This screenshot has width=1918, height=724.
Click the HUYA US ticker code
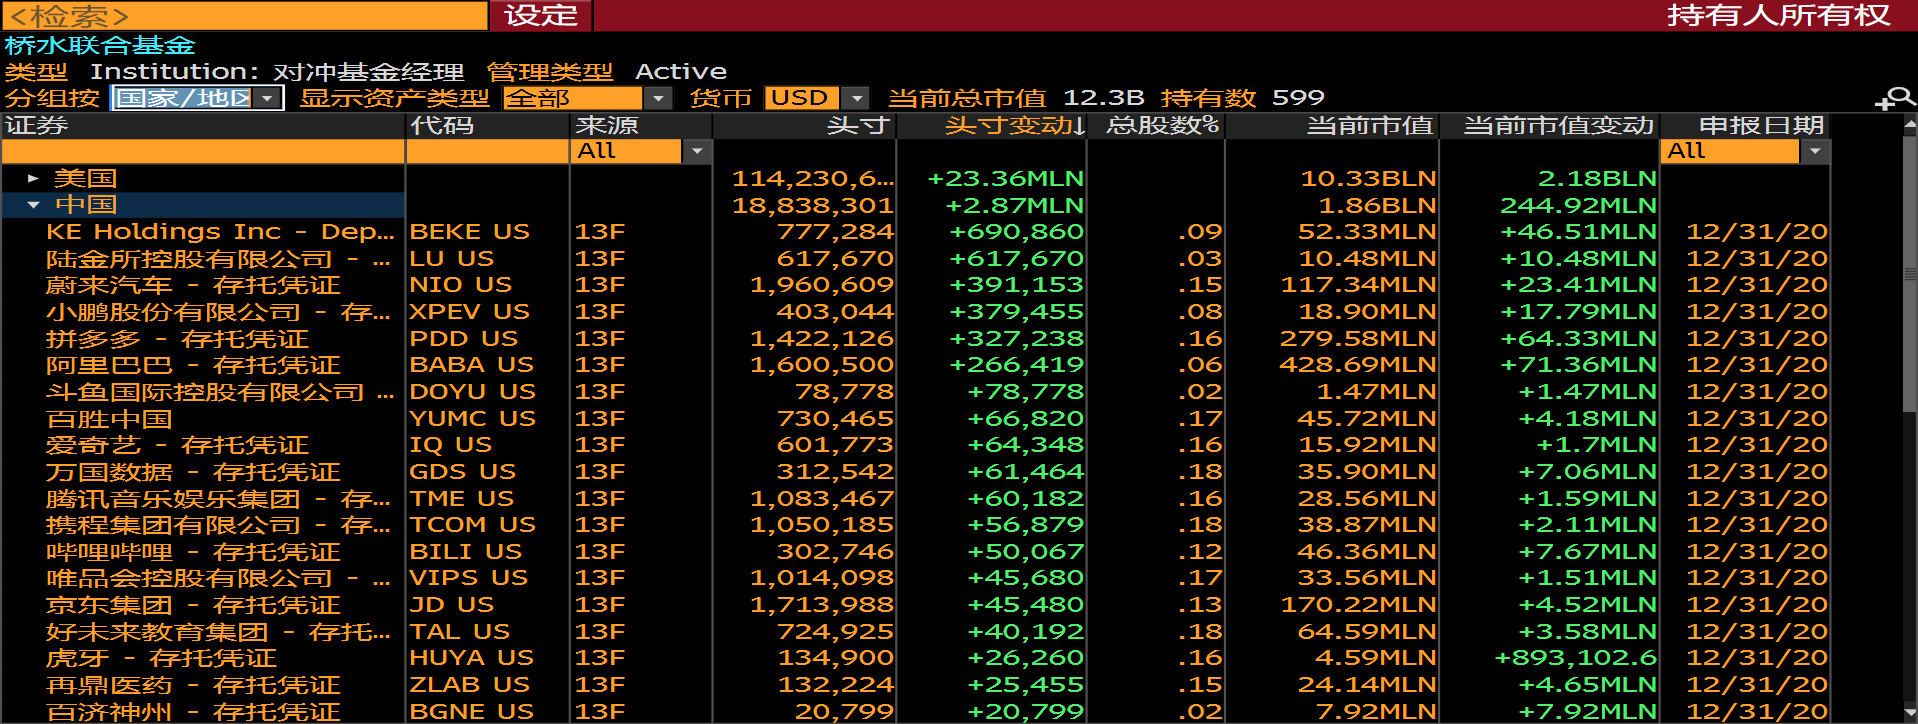tap(472, 658)
